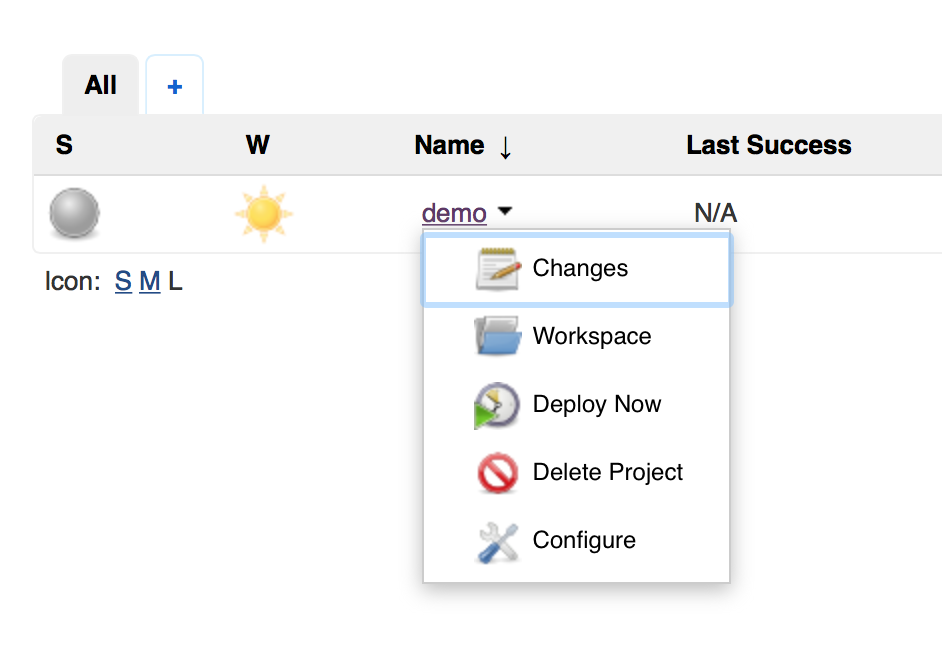Choose Delete Project from menu
Viewport: 942px width, 646px height.
pos(577,472)
